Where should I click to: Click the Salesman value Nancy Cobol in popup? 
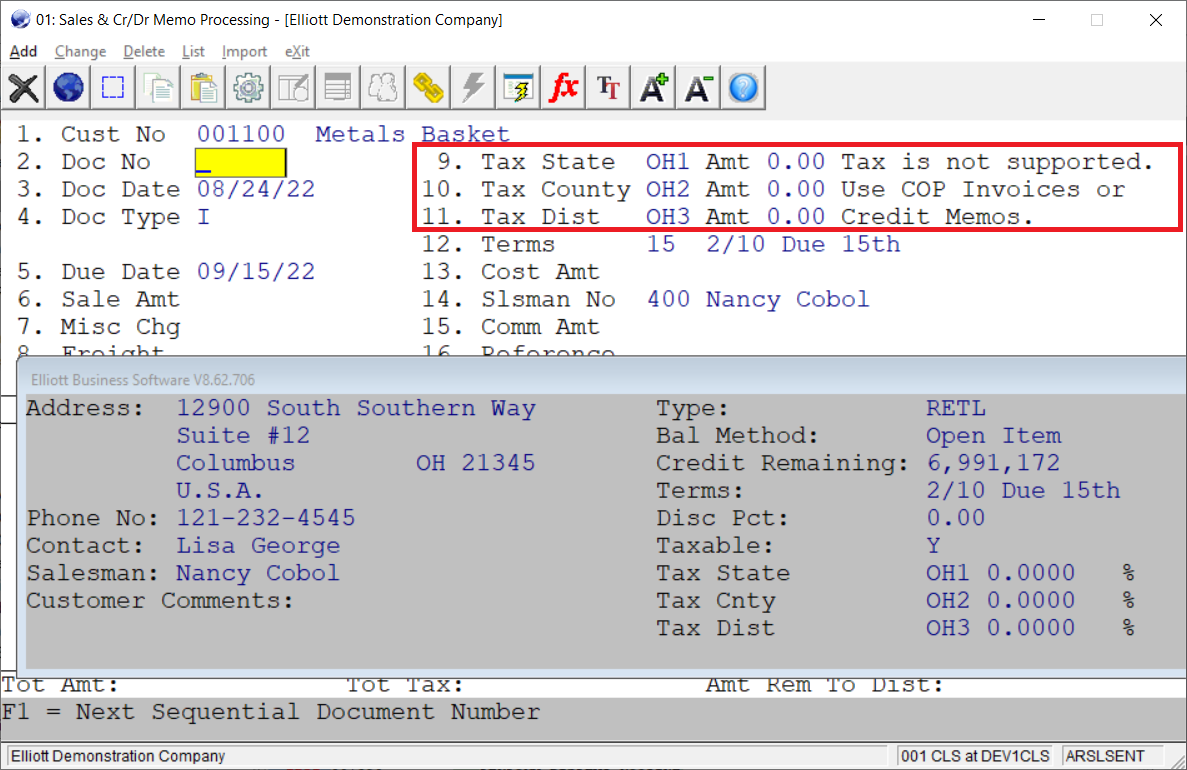click(x=258, y=573)
